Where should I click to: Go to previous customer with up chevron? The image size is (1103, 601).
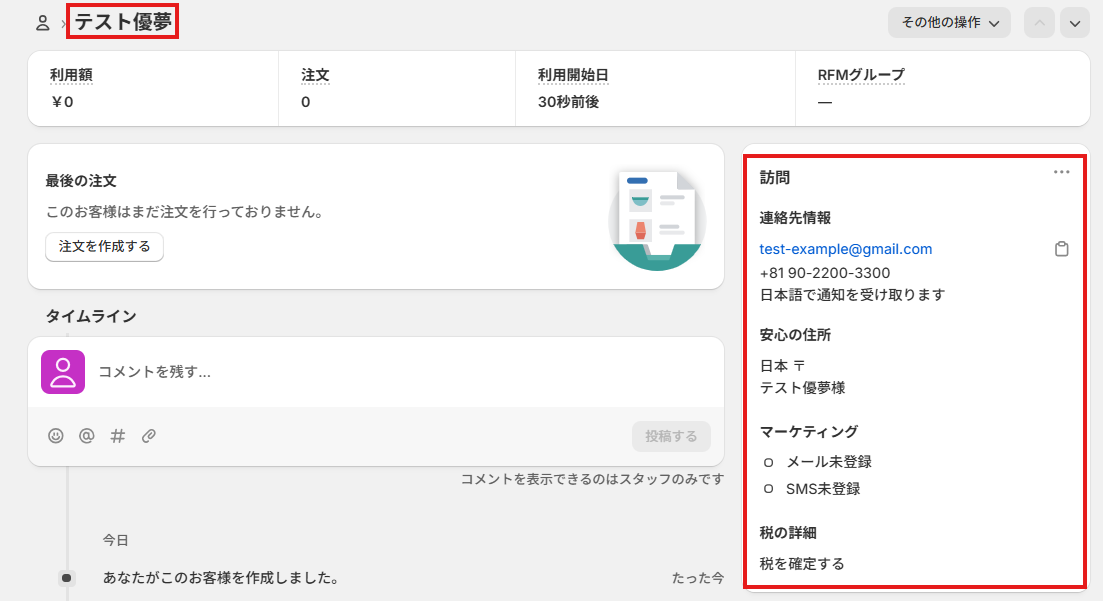point(1039,23)
